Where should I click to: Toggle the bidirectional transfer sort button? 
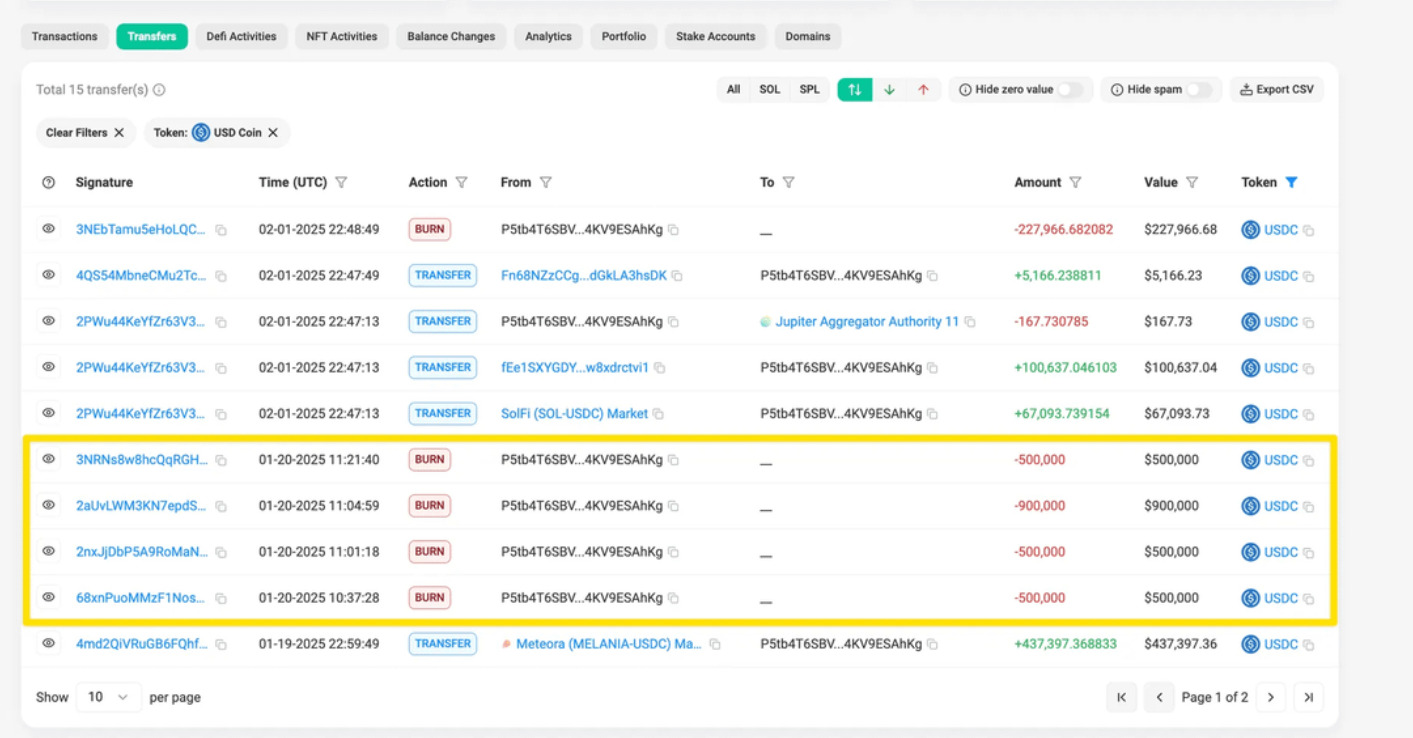[x=854, y=89]
